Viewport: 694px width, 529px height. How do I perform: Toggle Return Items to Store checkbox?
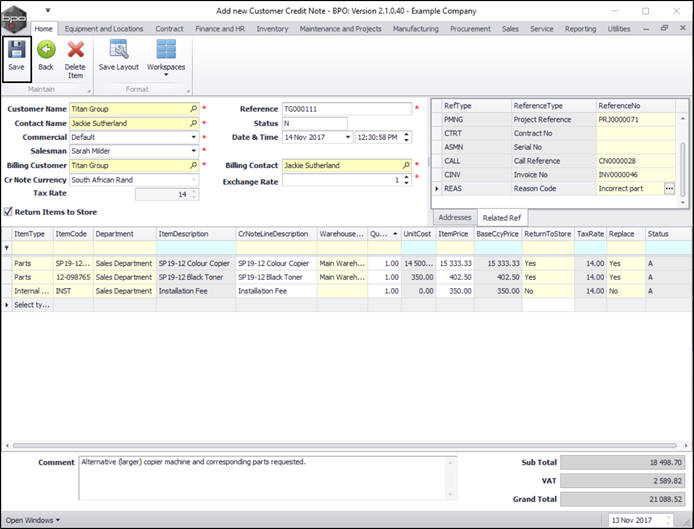pos(8,212)
